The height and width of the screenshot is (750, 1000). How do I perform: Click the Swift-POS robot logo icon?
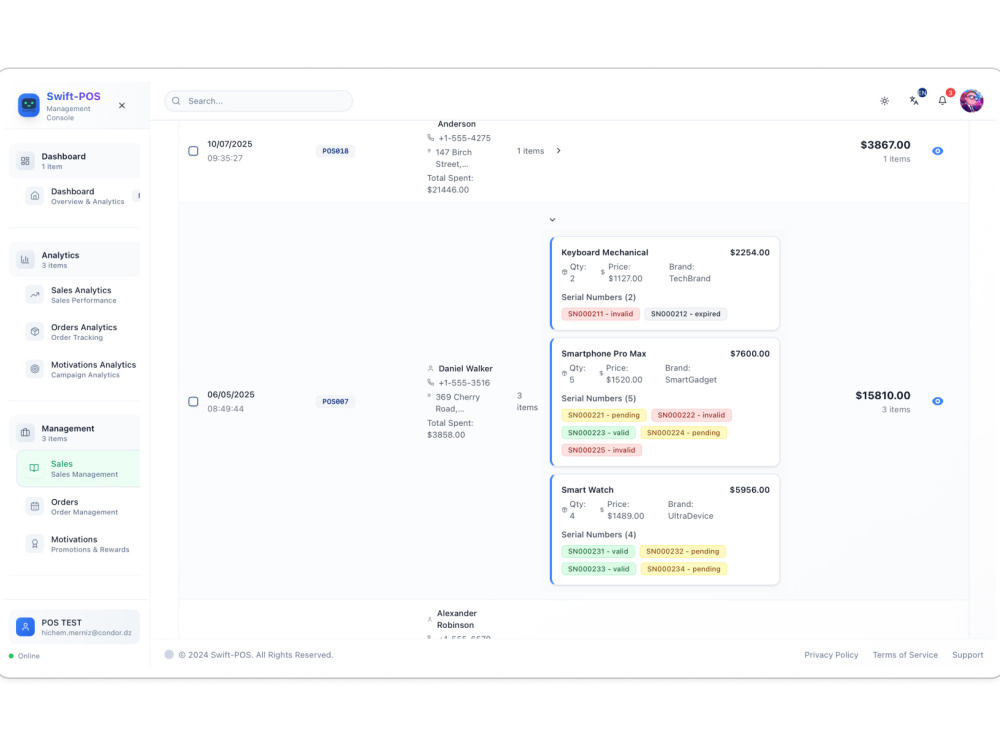pyautogui.click(x=29, y=105)
